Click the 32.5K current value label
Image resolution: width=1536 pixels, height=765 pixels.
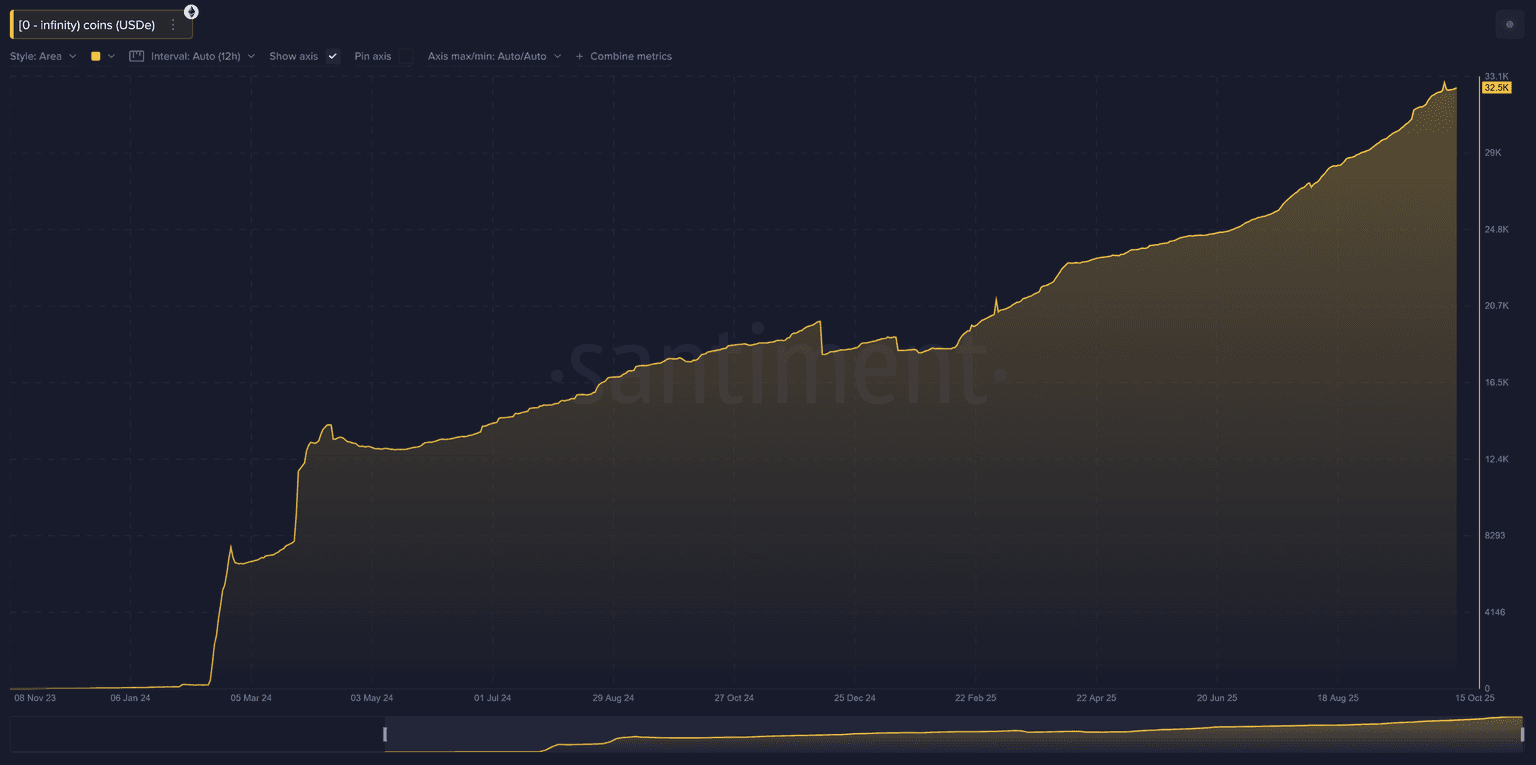[x=1496, y=88]
